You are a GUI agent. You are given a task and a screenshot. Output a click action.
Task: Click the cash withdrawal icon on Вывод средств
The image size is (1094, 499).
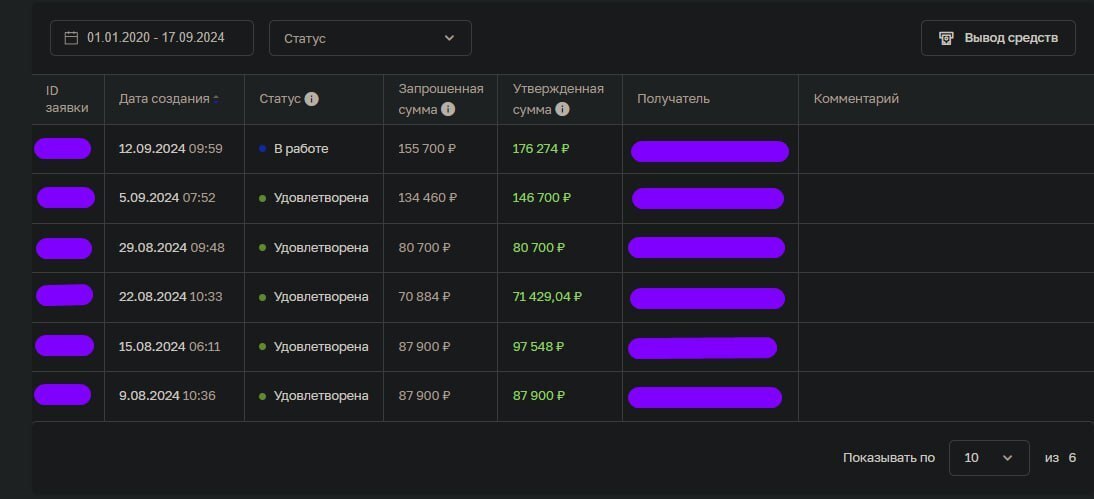(946, 38)
